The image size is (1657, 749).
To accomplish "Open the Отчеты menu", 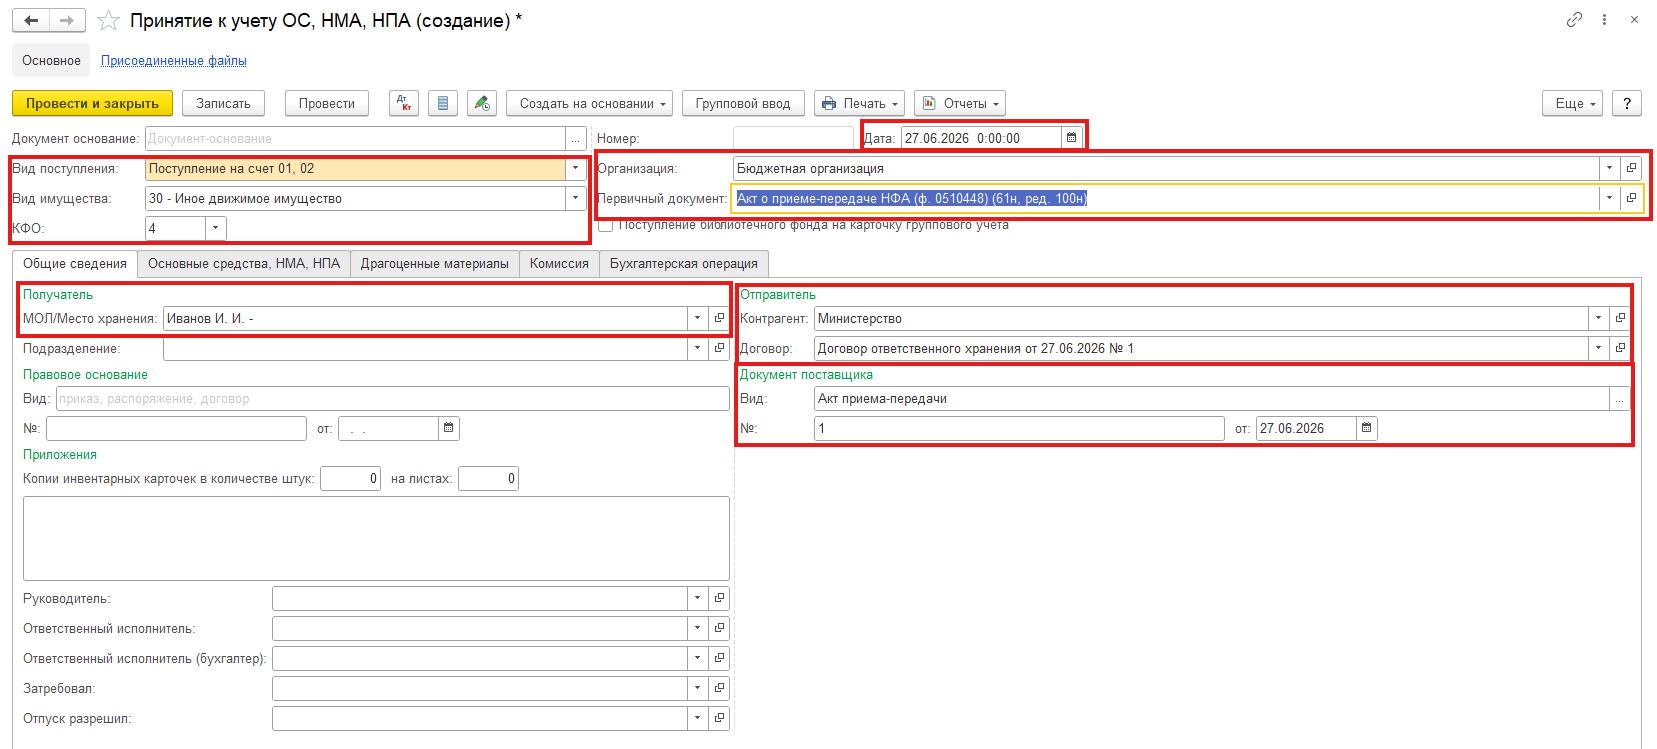I will coord(959,103).
